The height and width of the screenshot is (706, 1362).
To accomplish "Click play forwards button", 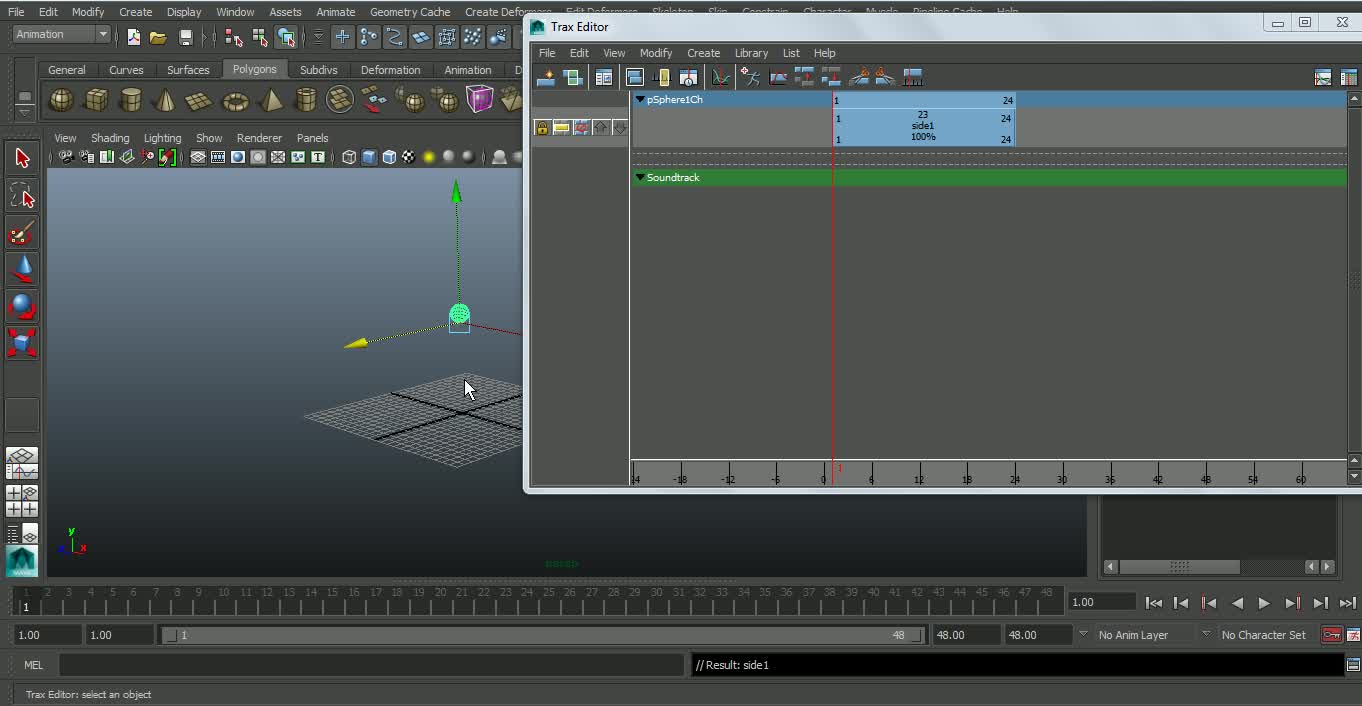I will tap(1264, 603).
